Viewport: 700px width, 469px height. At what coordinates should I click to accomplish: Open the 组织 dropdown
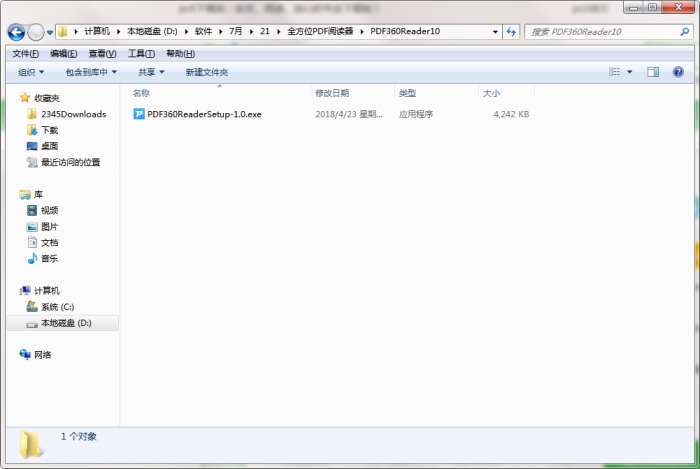pos(31,72)
